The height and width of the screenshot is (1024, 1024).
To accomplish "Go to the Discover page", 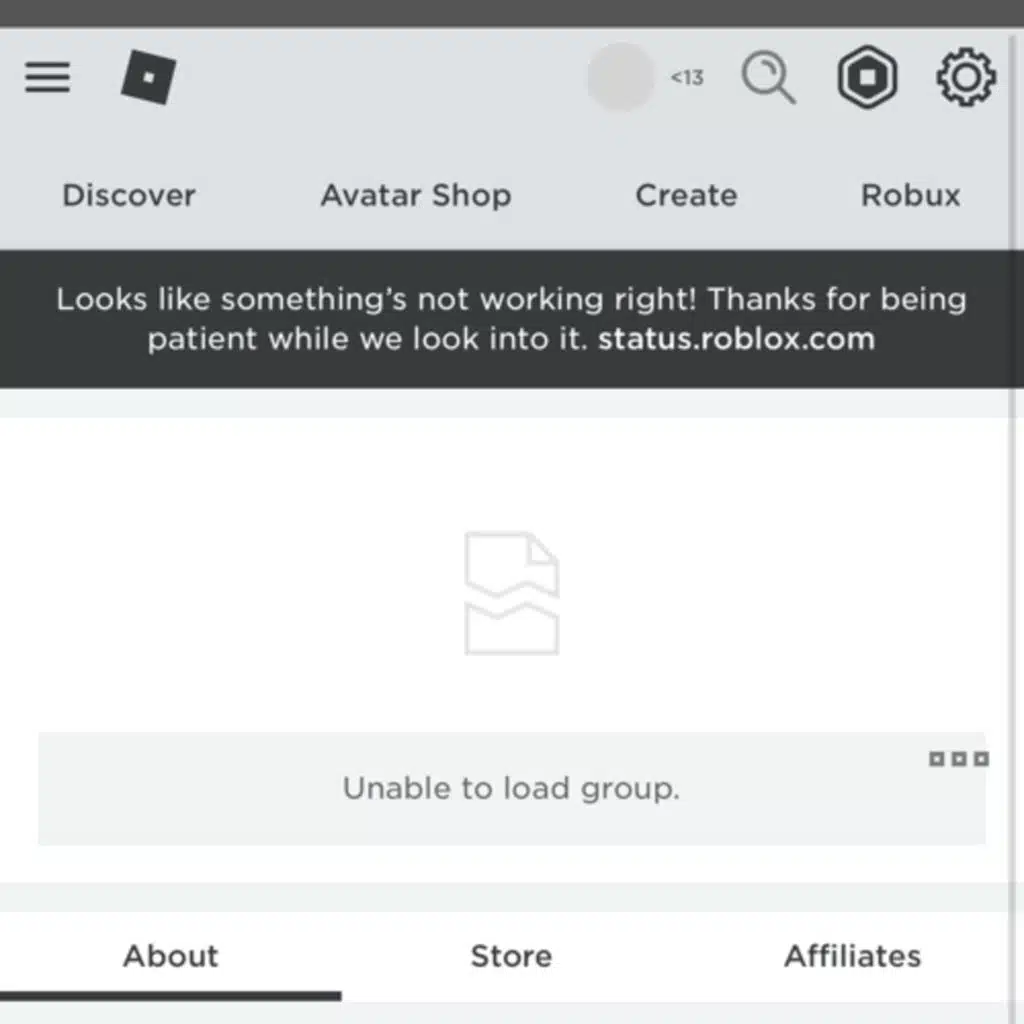I will pos(129,195).
